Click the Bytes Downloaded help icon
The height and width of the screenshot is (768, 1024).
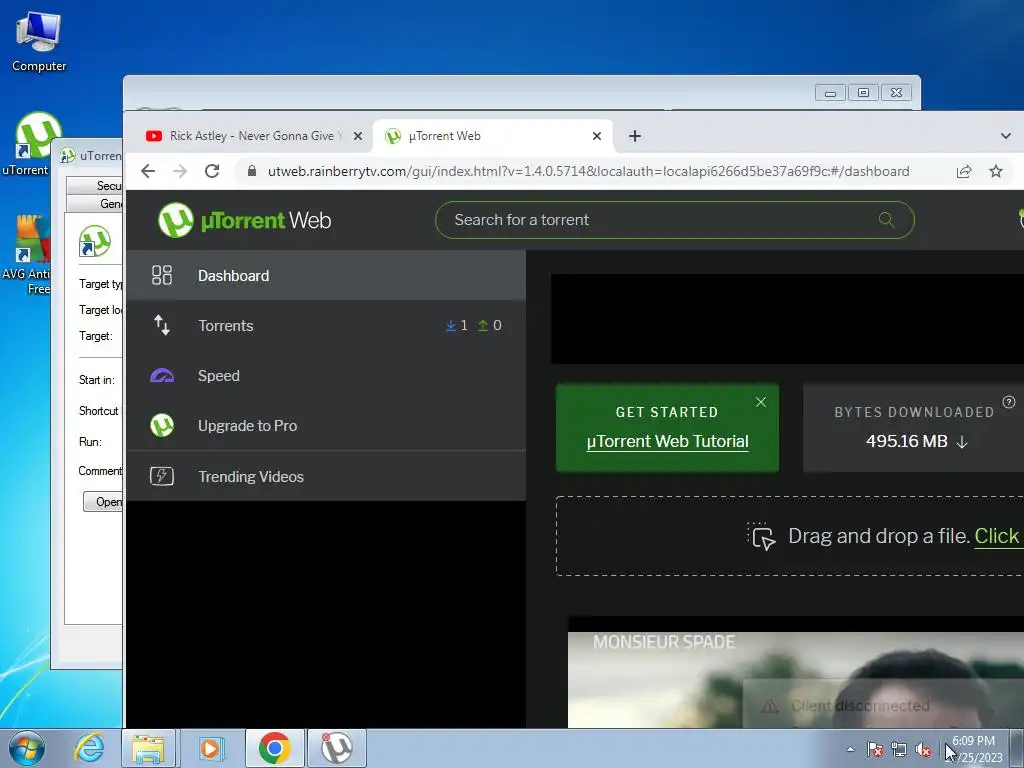tap(1009, 402)
